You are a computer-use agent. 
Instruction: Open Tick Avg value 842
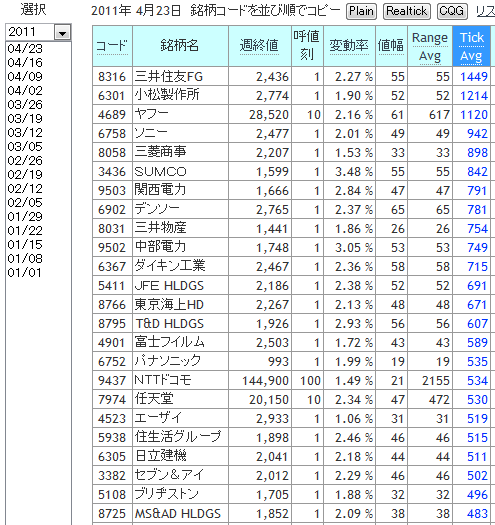477,172
